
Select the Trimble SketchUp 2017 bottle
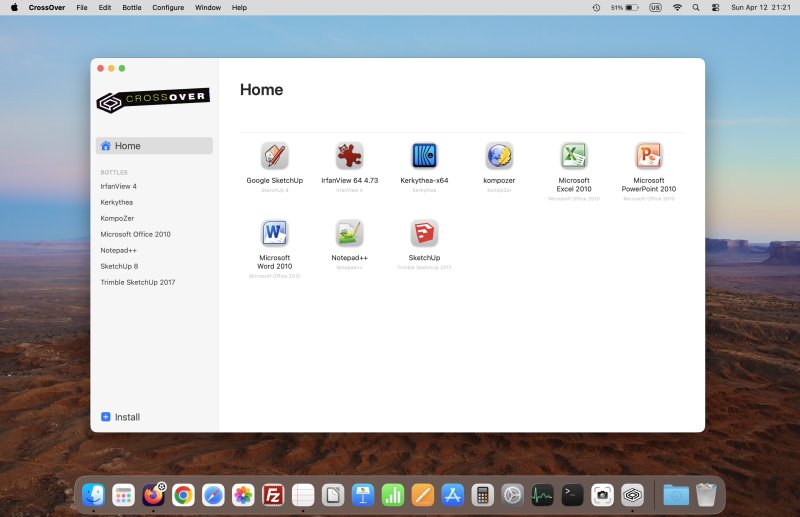coord(138,282)
